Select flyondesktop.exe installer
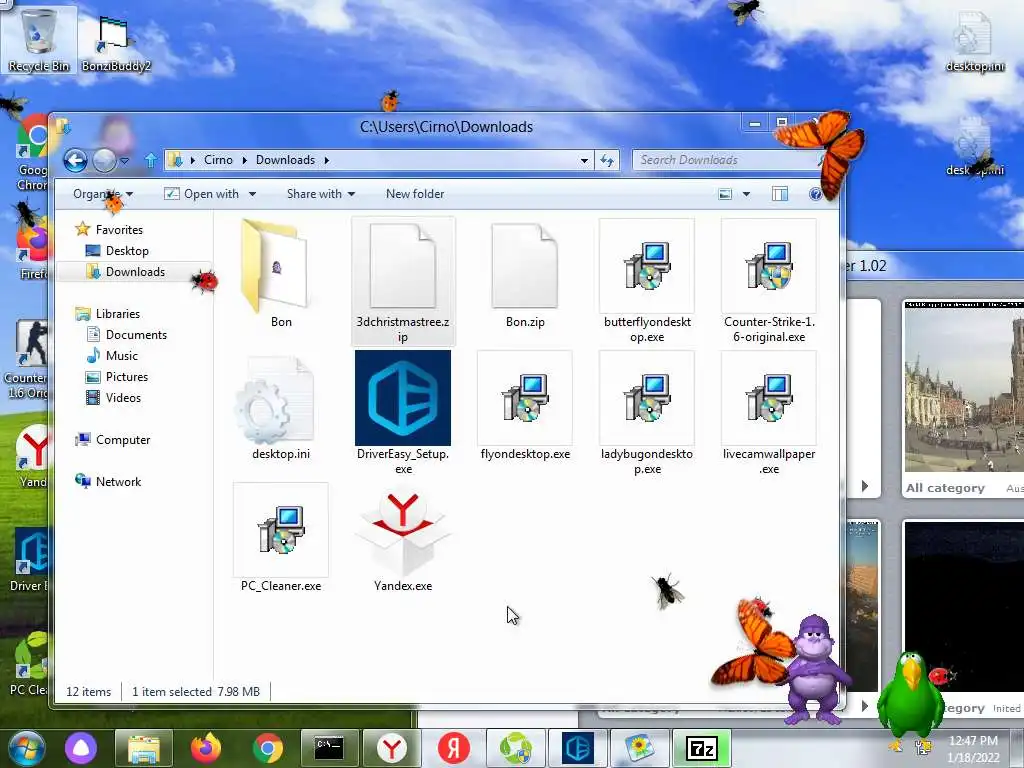 [525, 406]
